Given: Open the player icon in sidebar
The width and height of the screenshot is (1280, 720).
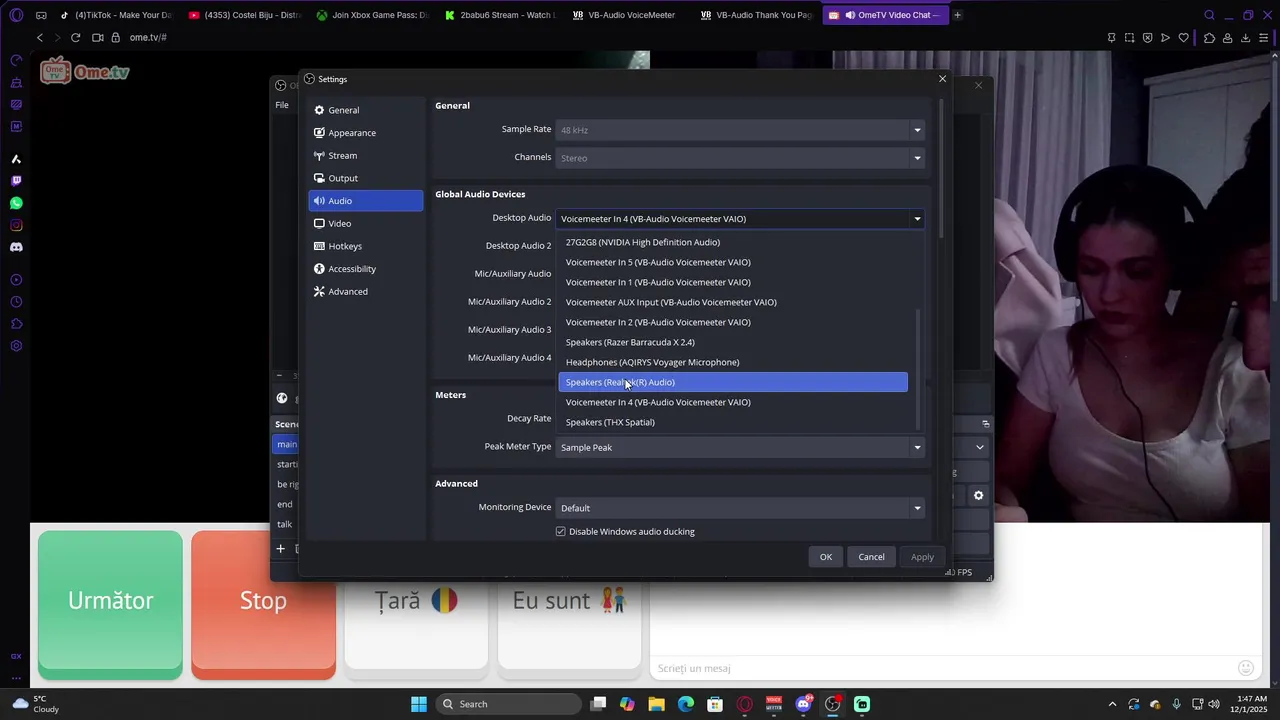Looking at the screenshot, I should (16, 280).
